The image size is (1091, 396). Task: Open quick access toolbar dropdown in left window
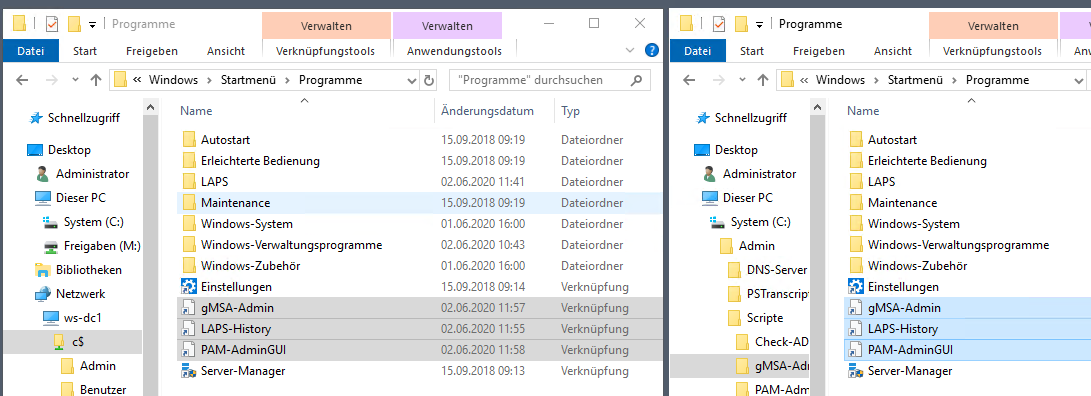pos(92,25)
